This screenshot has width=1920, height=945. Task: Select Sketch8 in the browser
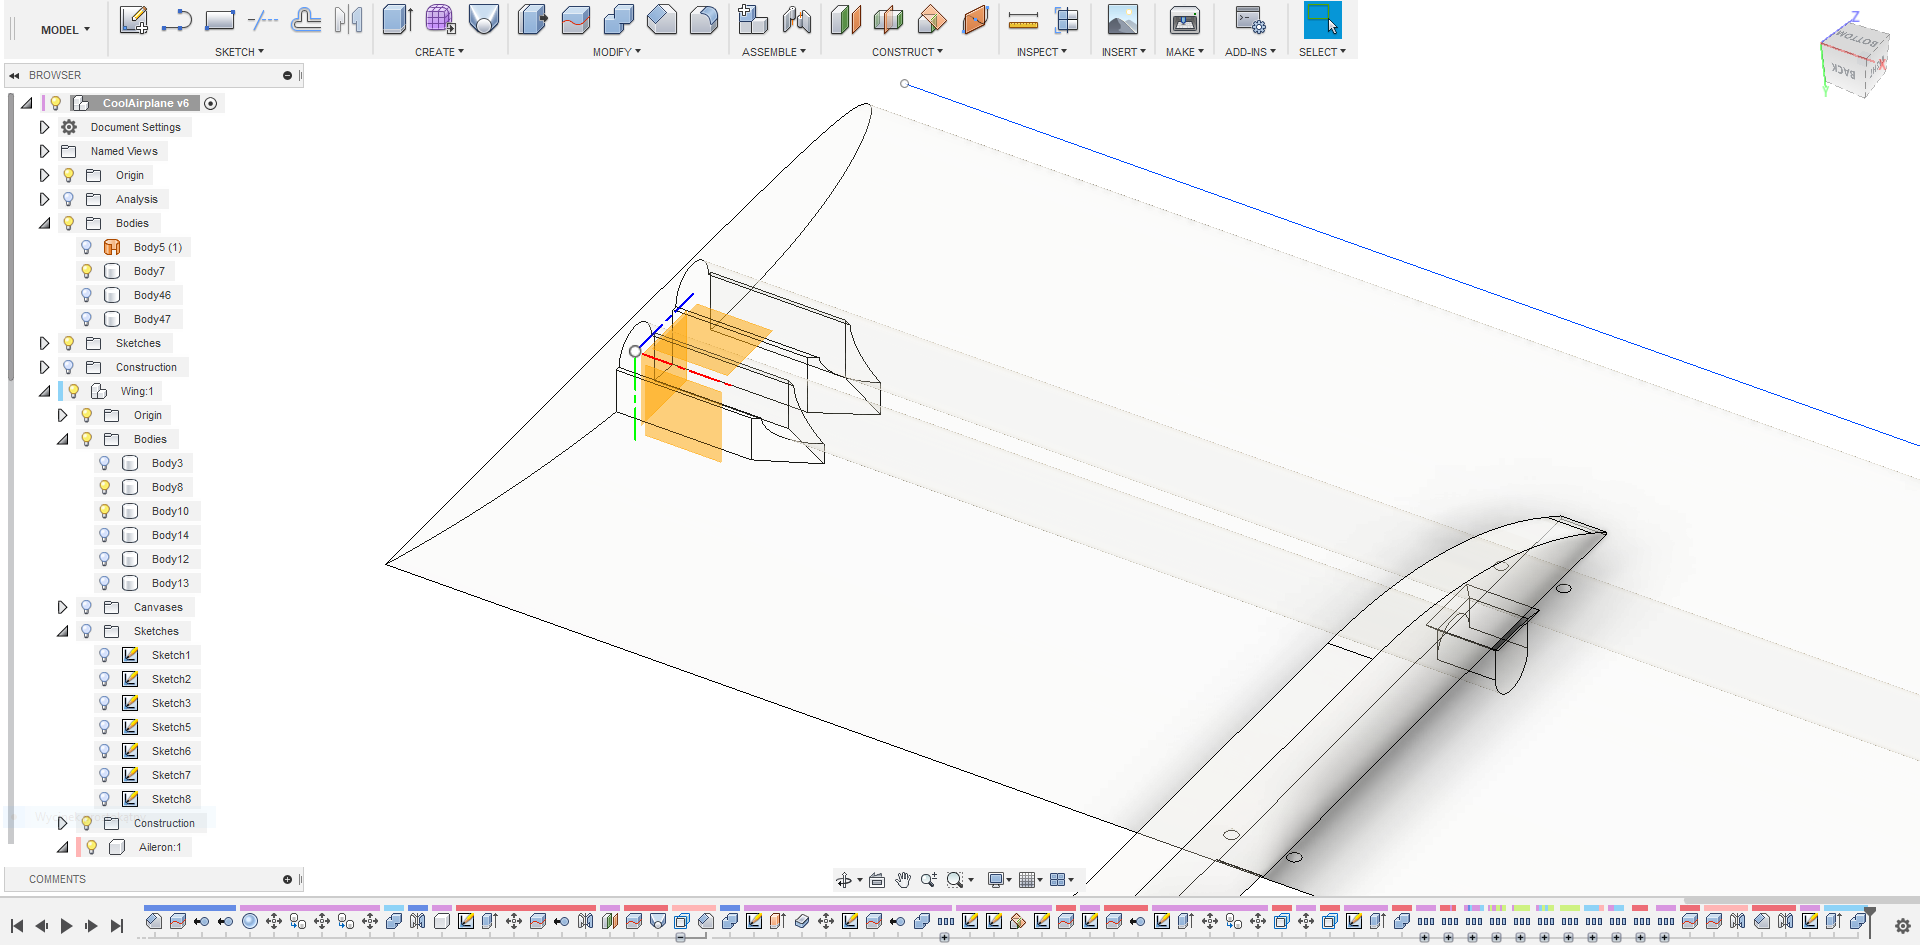coord(171,799)
